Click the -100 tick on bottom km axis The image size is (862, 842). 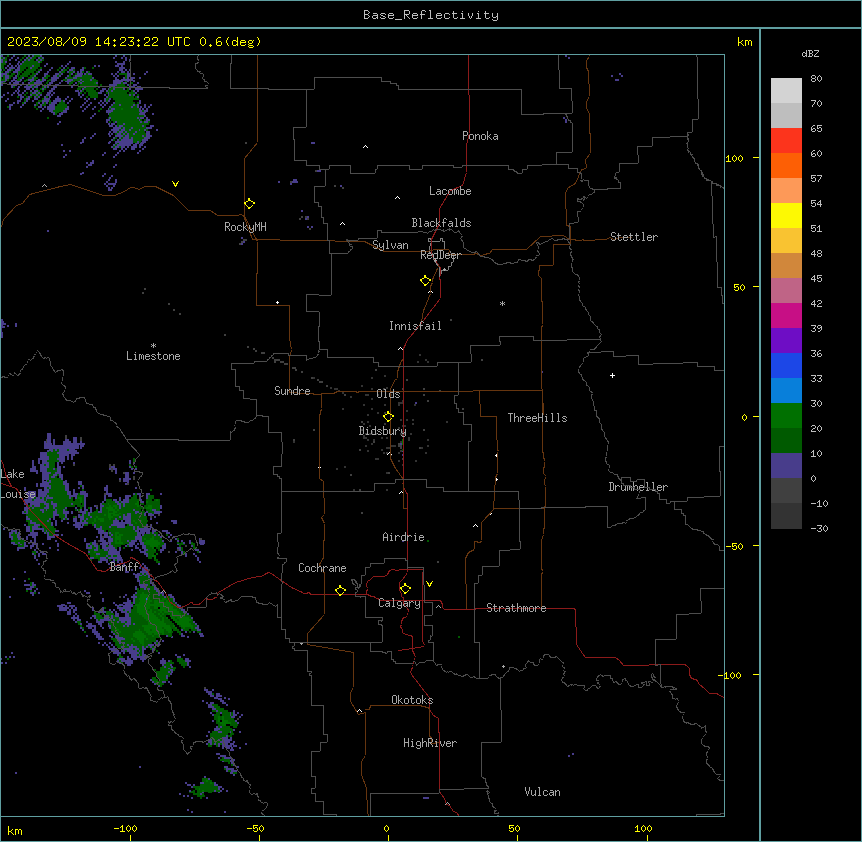[125, 828]
